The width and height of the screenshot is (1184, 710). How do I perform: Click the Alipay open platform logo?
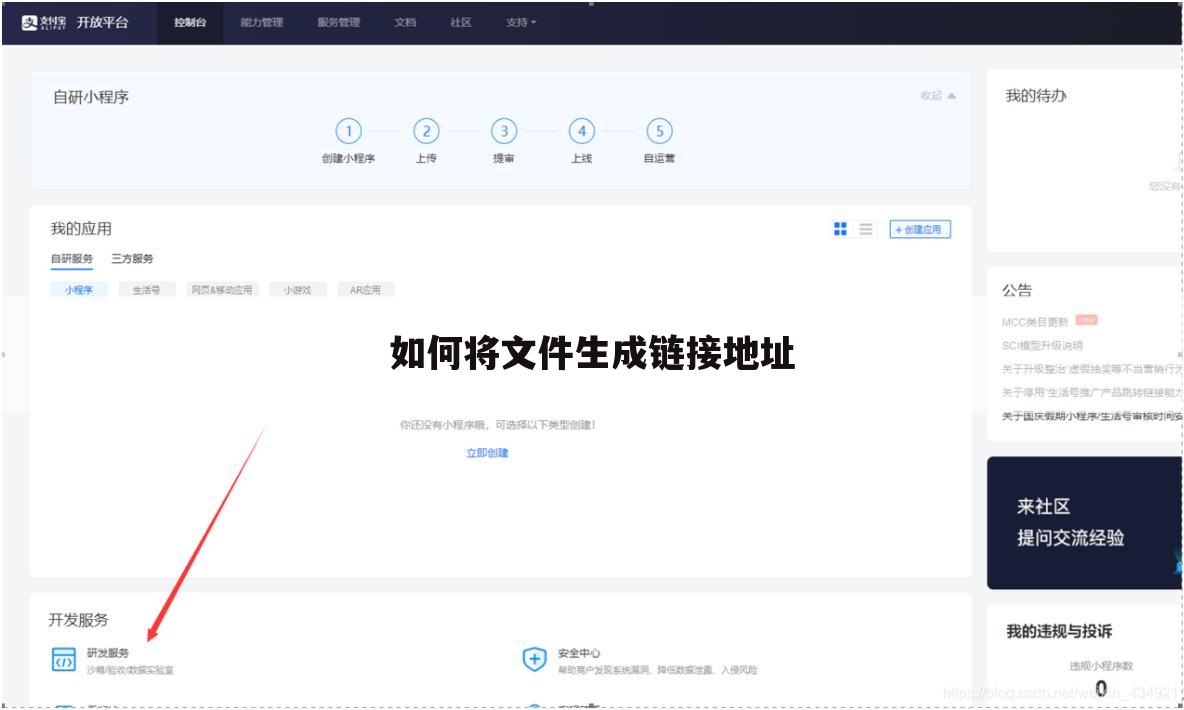tap(75, 23)
